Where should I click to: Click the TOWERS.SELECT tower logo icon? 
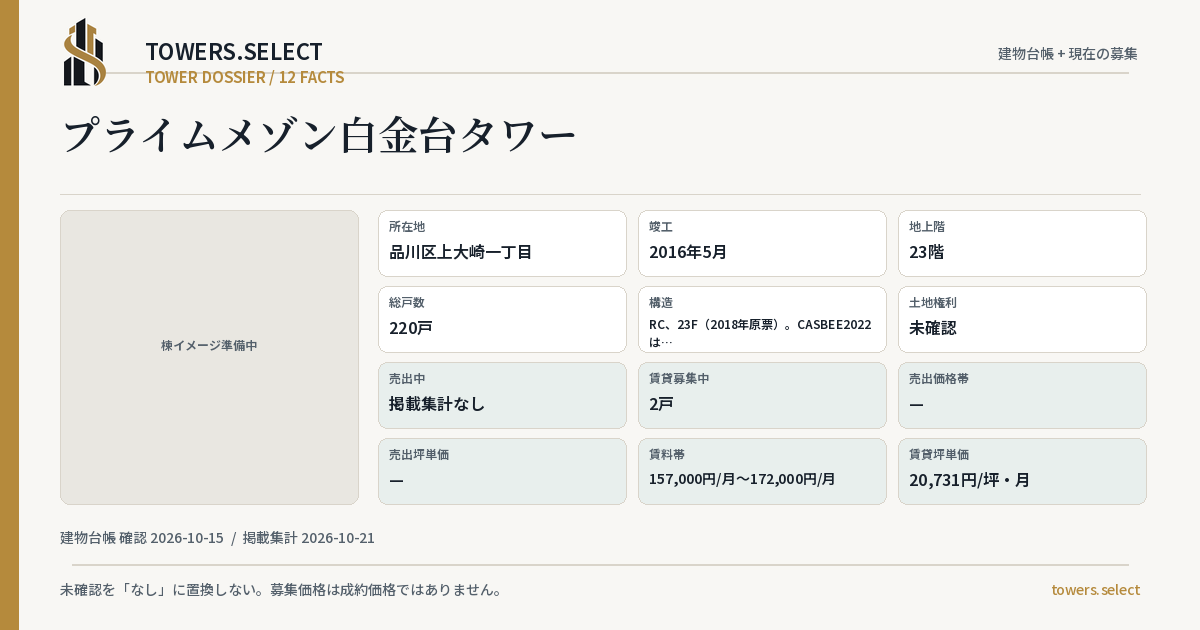[85, 52]
